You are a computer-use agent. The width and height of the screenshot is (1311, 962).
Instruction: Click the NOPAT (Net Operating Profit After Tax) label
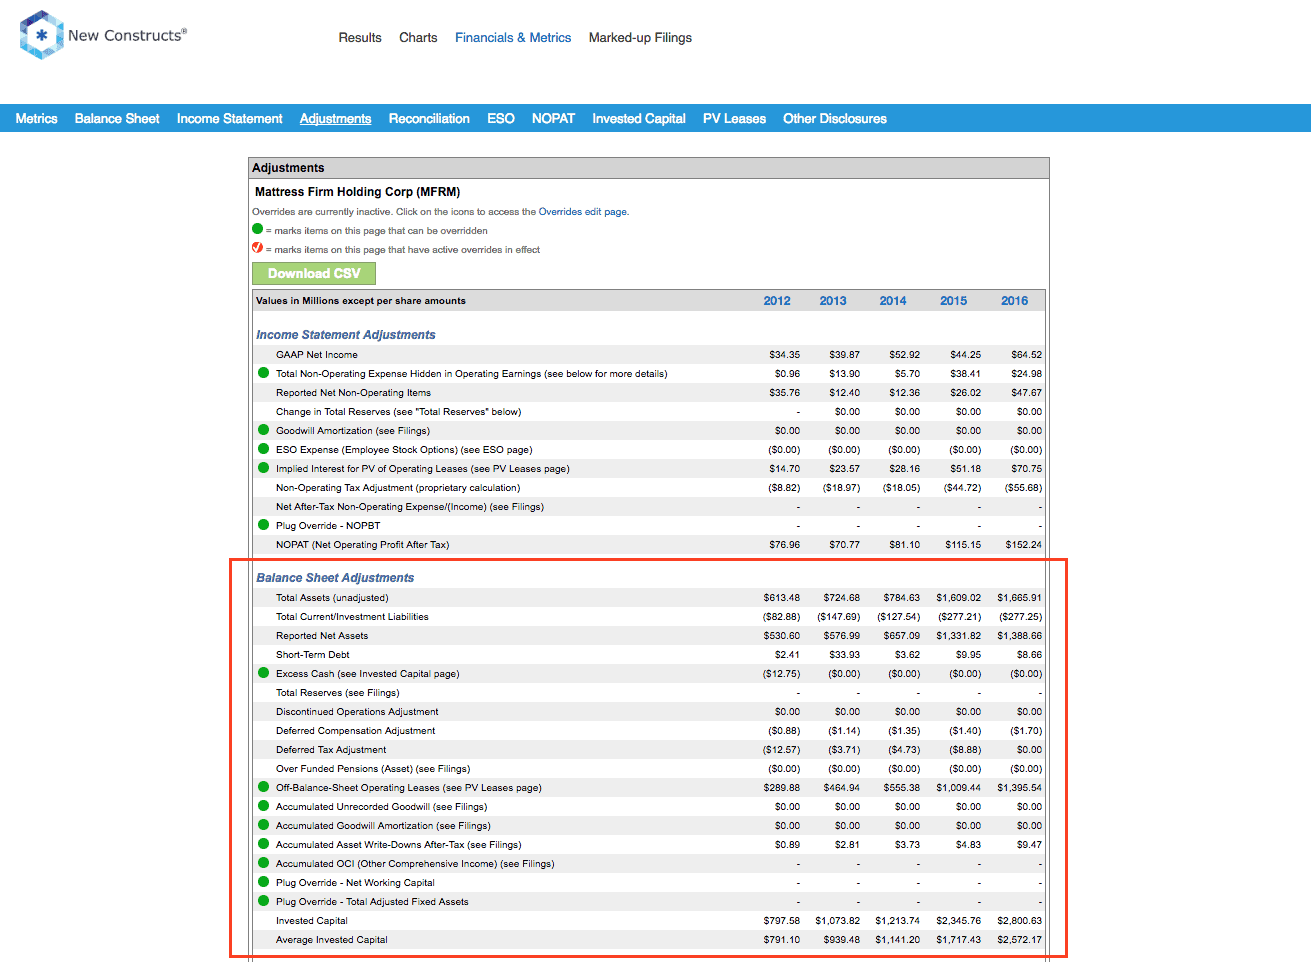(363, 545)
